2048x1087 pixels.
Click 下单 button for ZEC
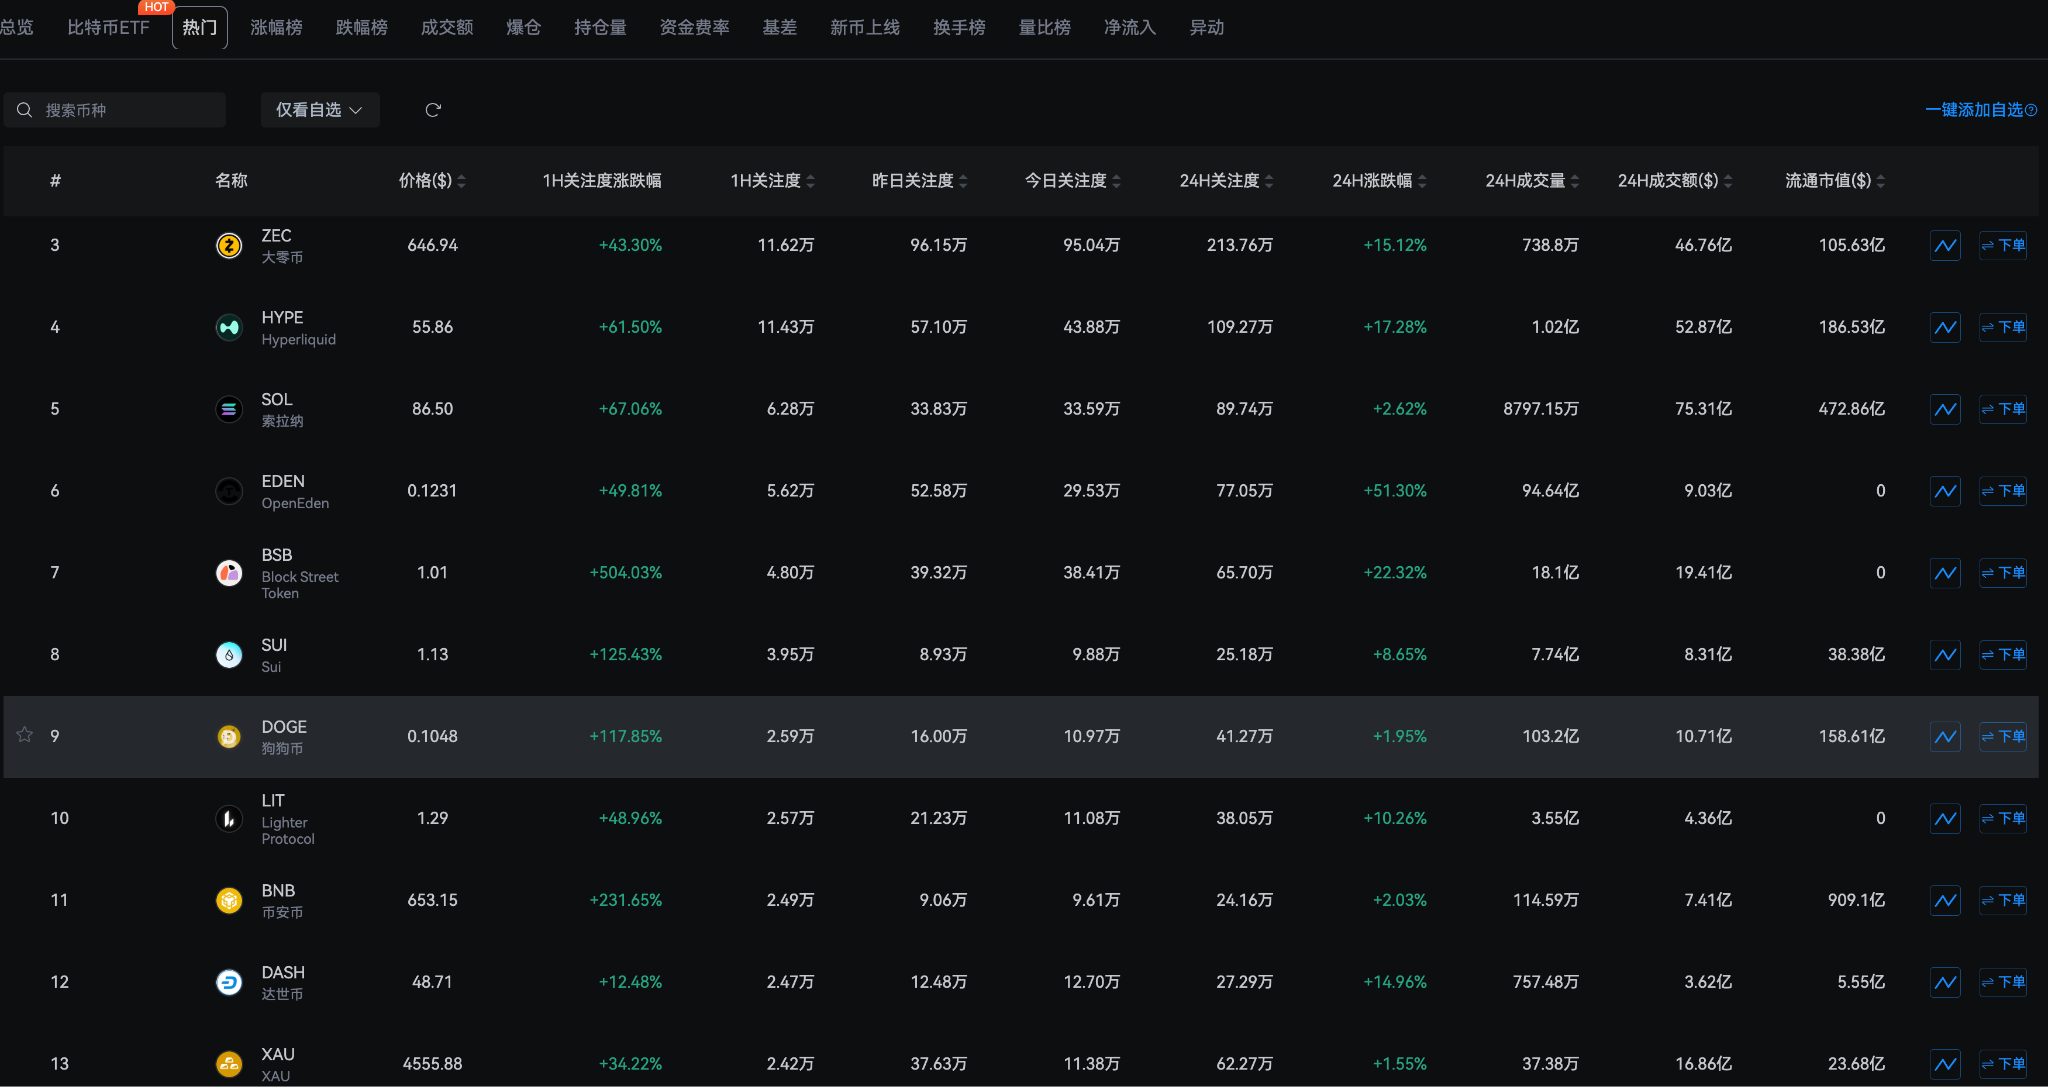coord(2003,245)
